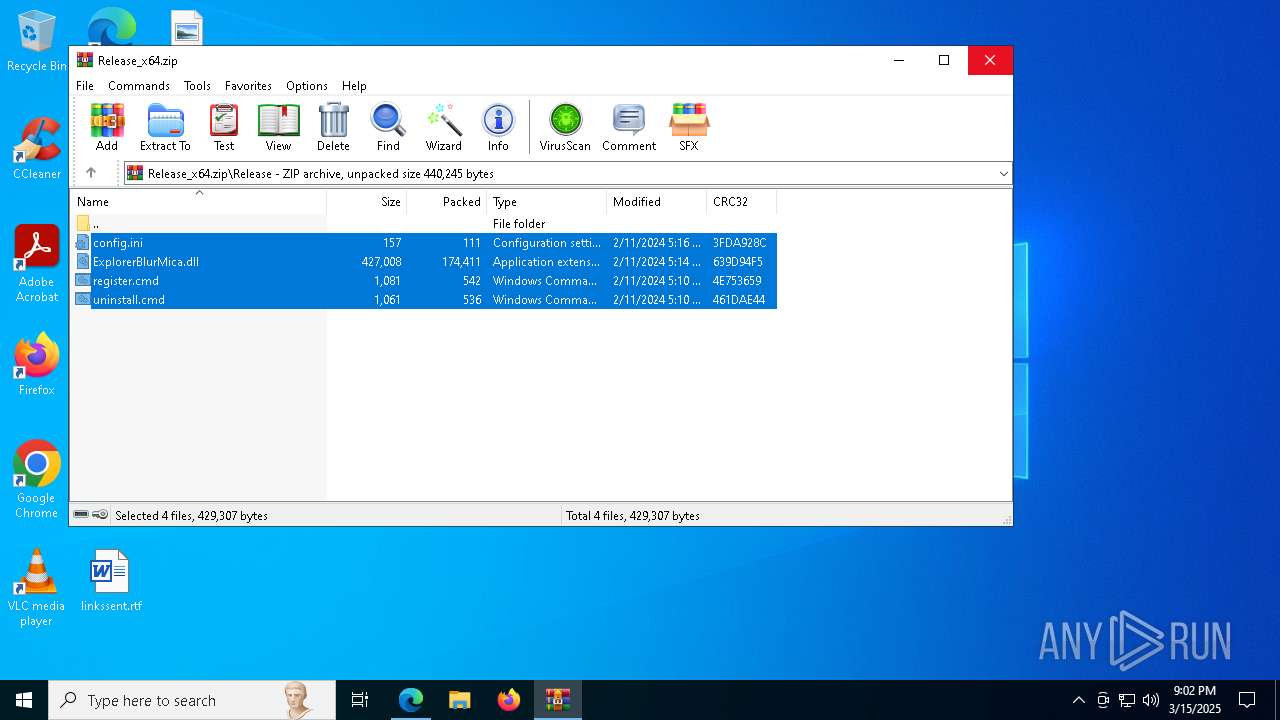Open Firefox desktop shortcut

(37, 365)
